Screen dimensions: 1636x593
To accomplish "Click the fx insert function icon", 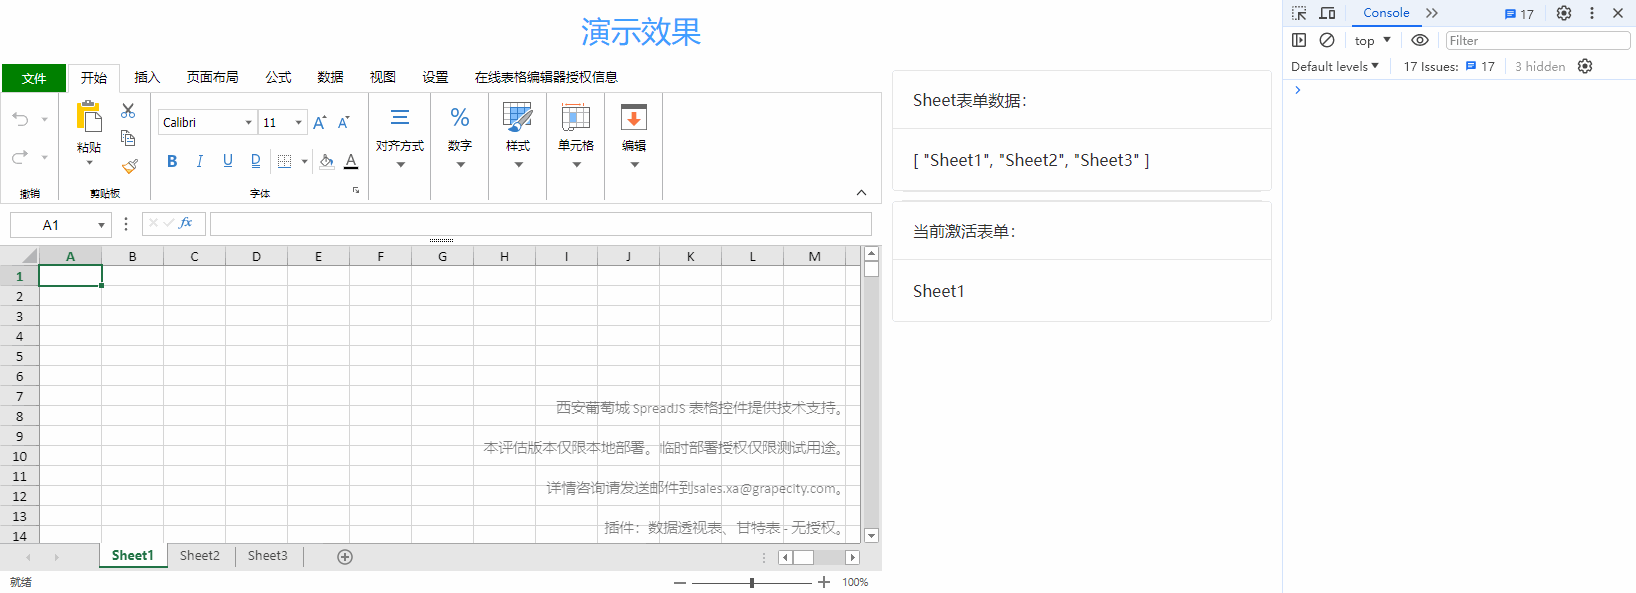I will pos(186,223).
